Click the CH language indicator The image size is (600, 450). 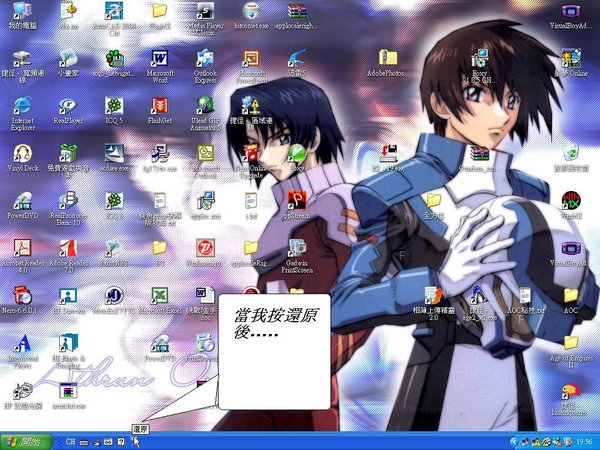[70, 442]
